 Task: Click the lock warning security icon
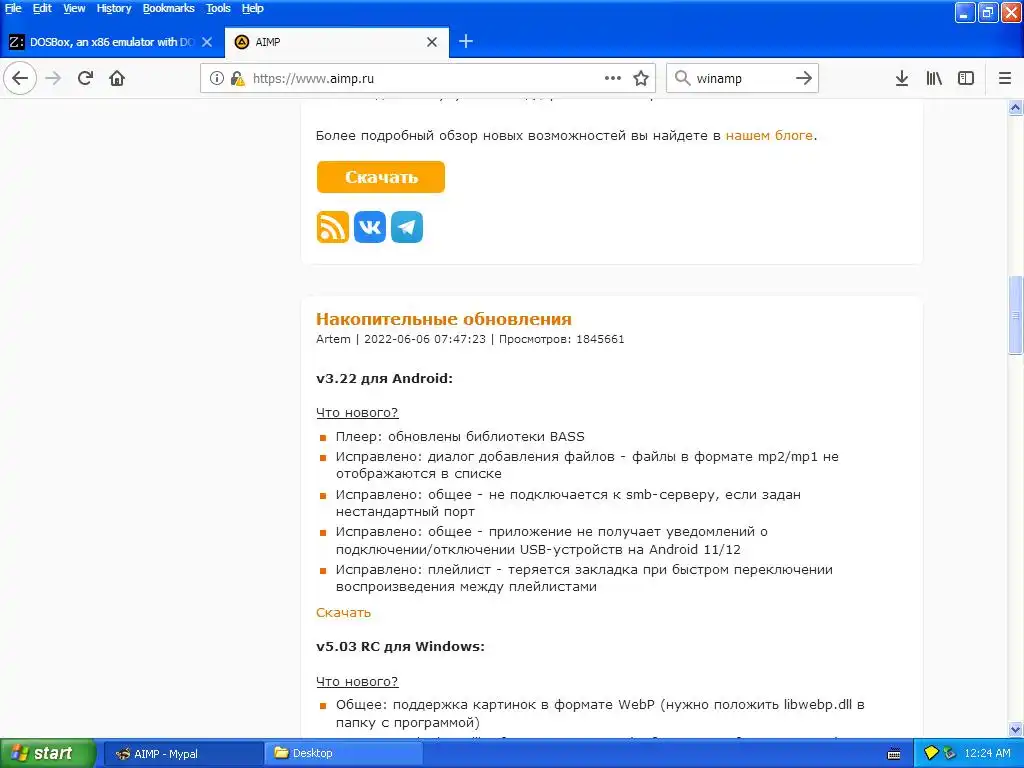click(238, 78)
